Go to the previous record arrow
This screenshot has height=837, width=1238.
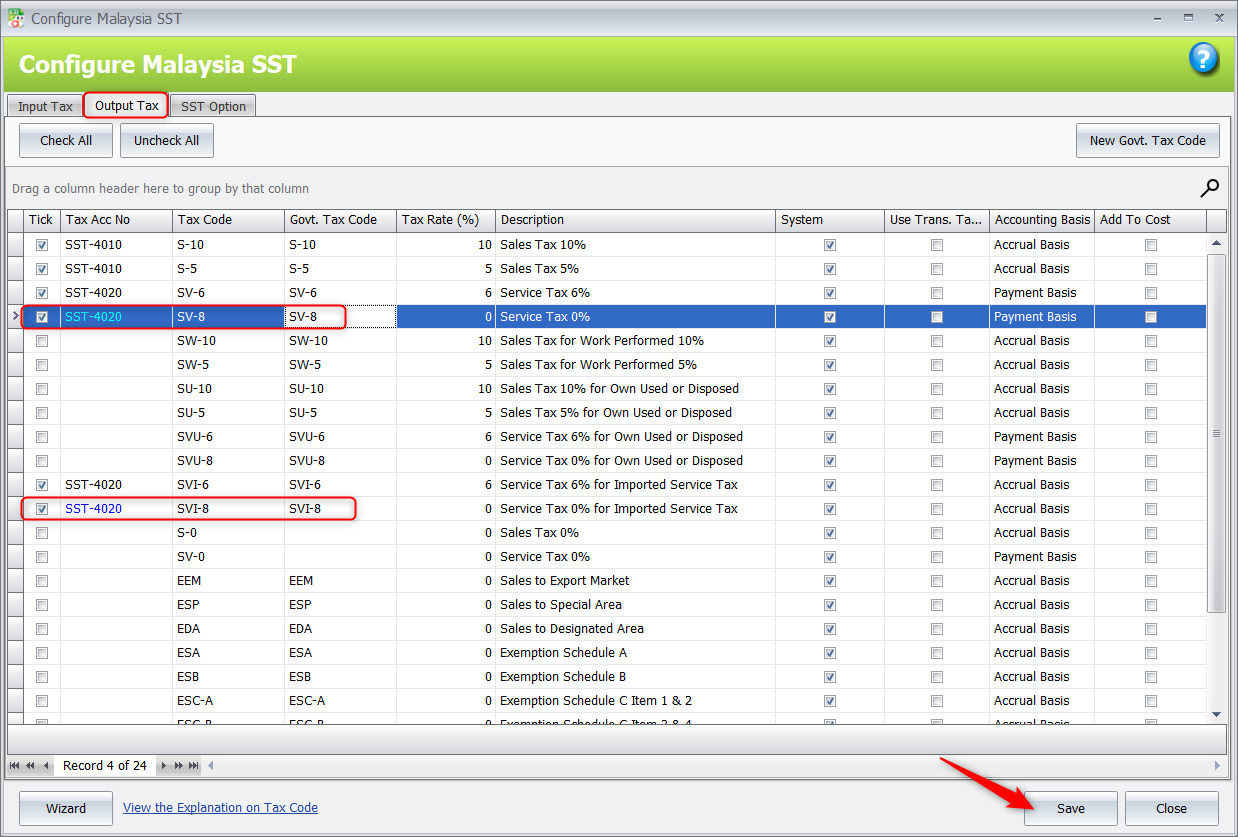tap(45, 766)
